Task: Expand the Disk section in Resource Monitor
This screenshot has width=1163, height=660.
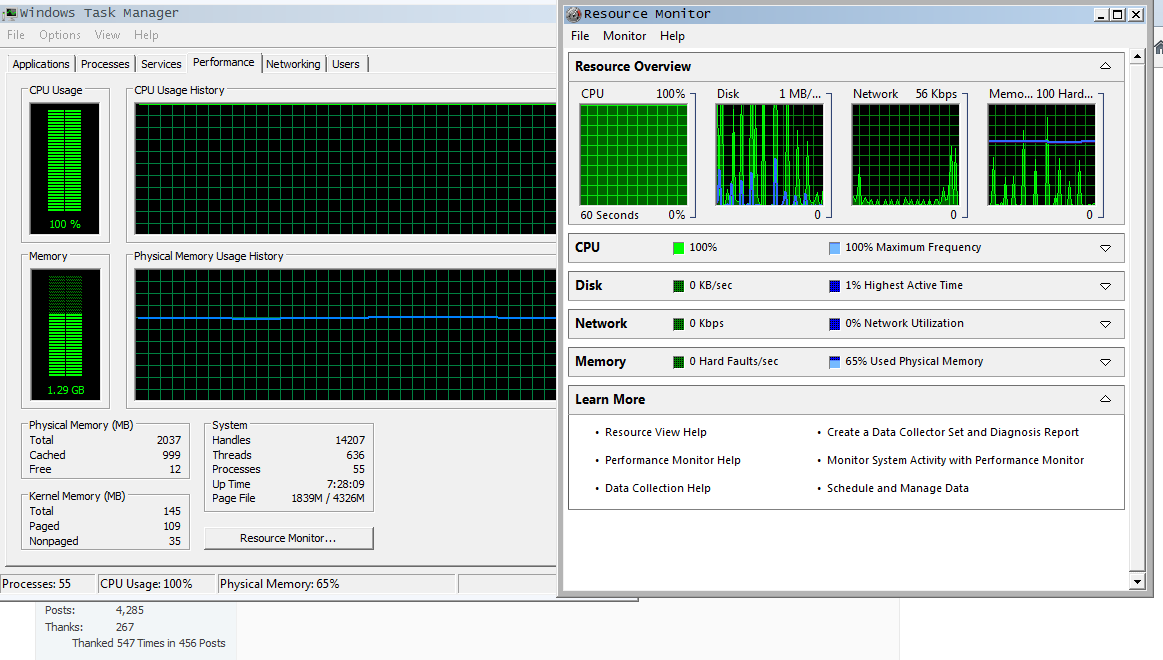Action: [1105, 286]
